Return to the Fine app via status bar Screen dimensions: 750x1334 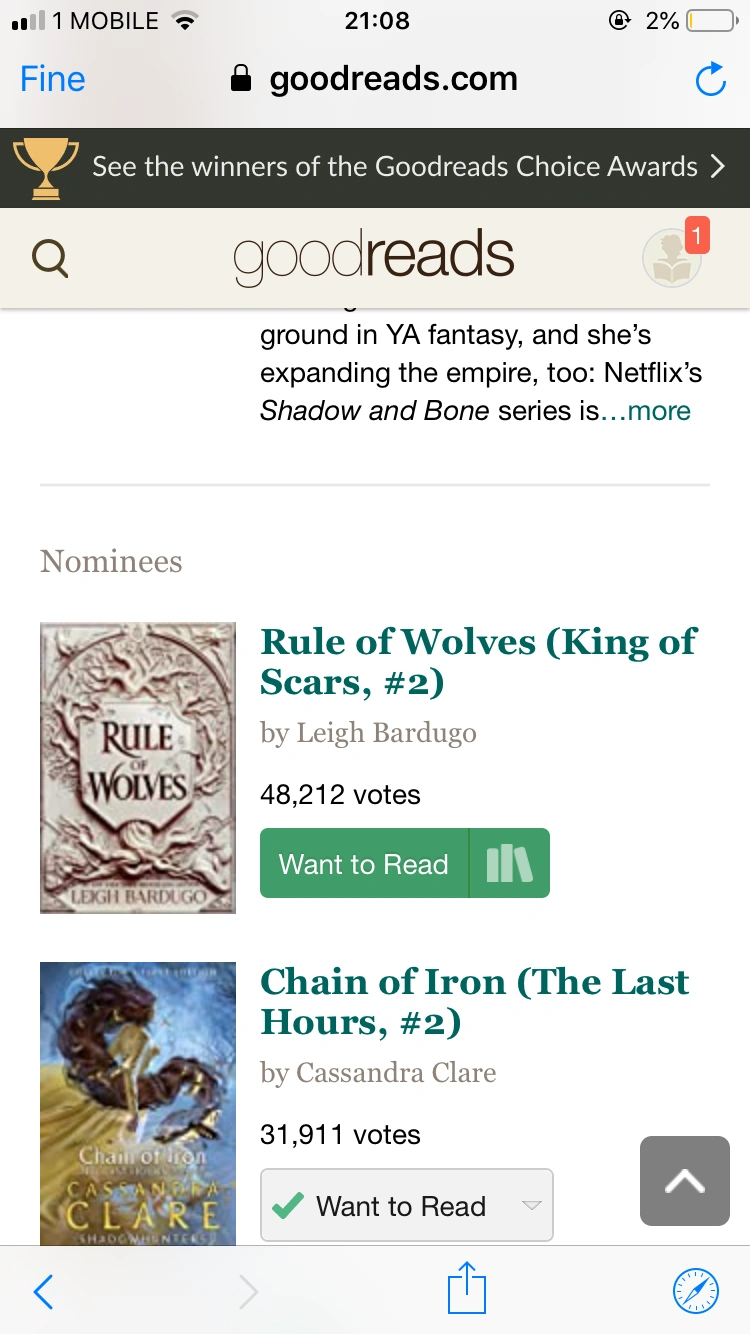(51, 78)
